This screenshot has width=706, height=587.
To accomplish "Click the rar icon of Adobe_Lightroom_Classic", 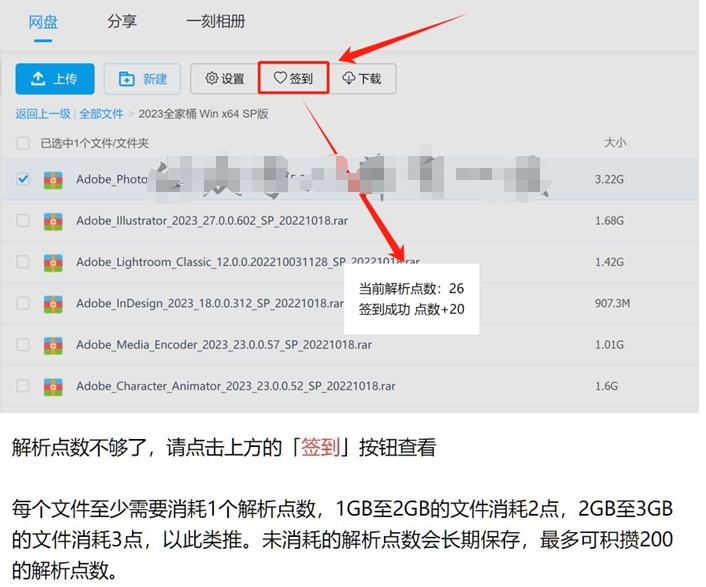I will click(53, 263).
